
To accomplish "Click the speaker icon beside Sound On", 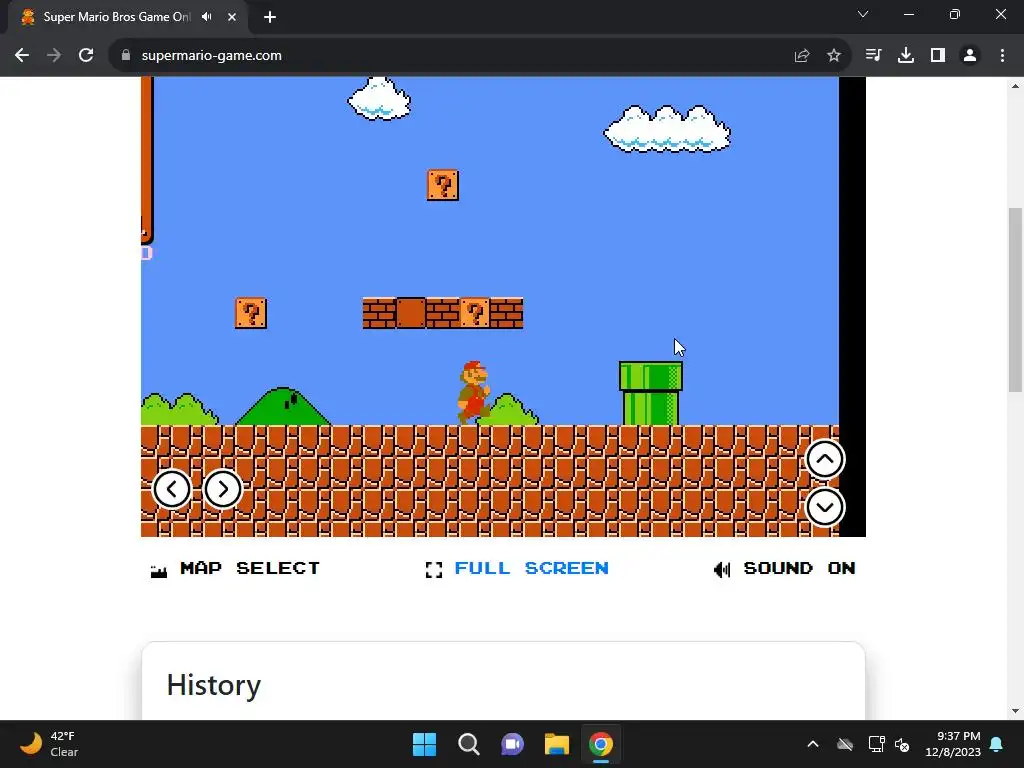I will click(722, 569).
